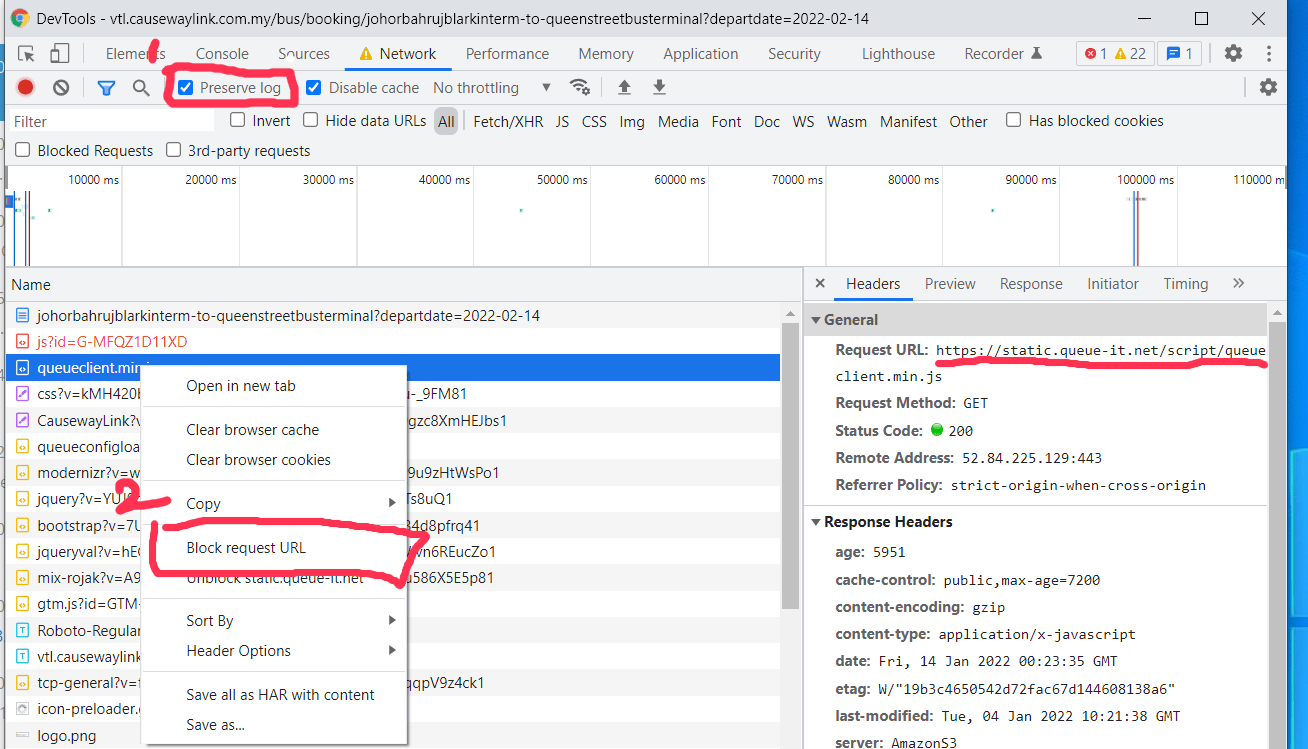Switch to the Timing tab
The height and width of the screenshot is (749, 1308).
(x=1185, y=284)
